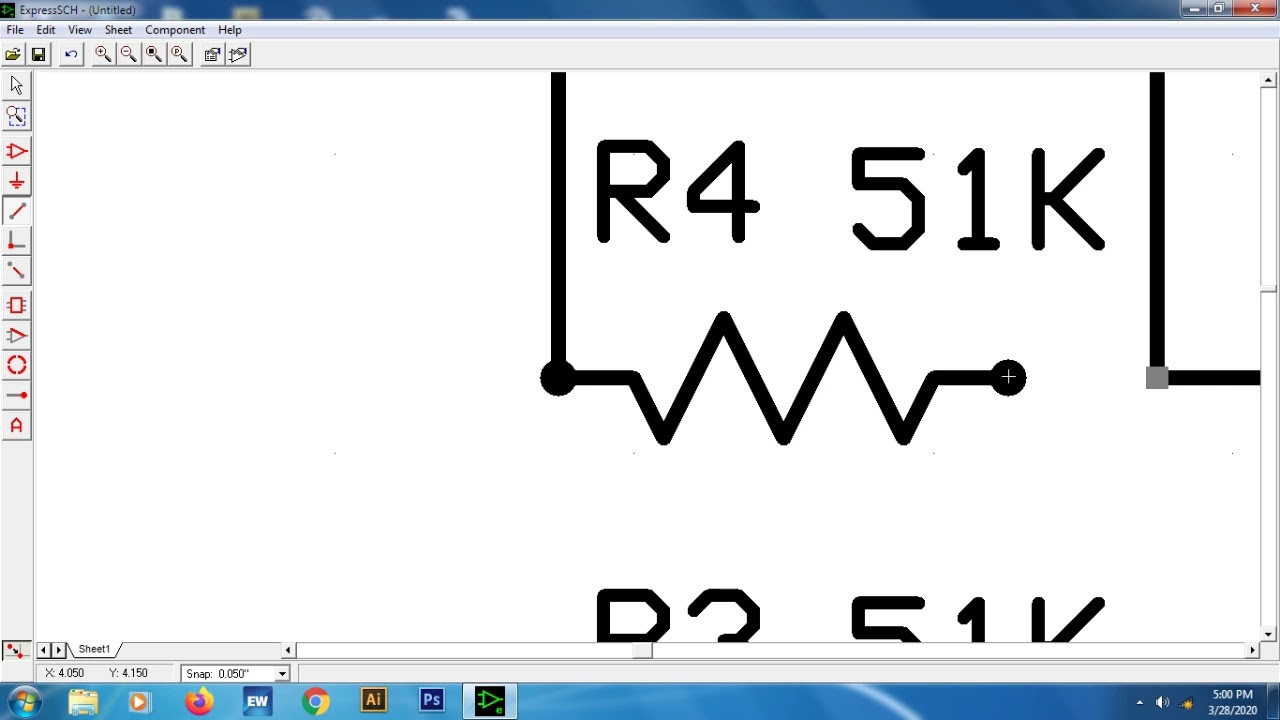Open the EW app in taskbar
1280x720 pixels.
point(257,702)
